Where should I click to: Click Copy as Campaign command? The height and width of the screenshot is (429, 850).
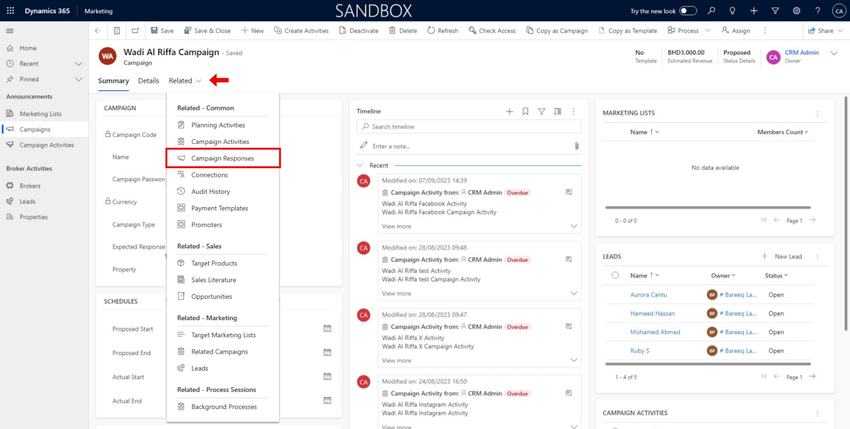(x=557, y=31)
